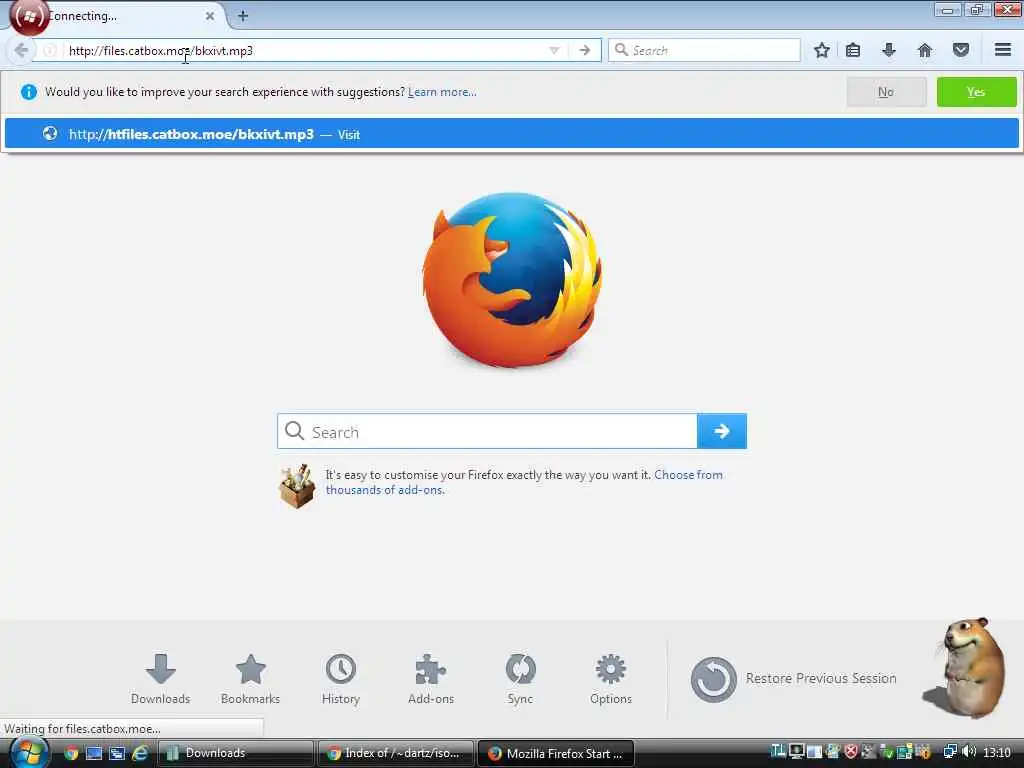Click the magnifier icon in toolbar search box

click(621, 50)
